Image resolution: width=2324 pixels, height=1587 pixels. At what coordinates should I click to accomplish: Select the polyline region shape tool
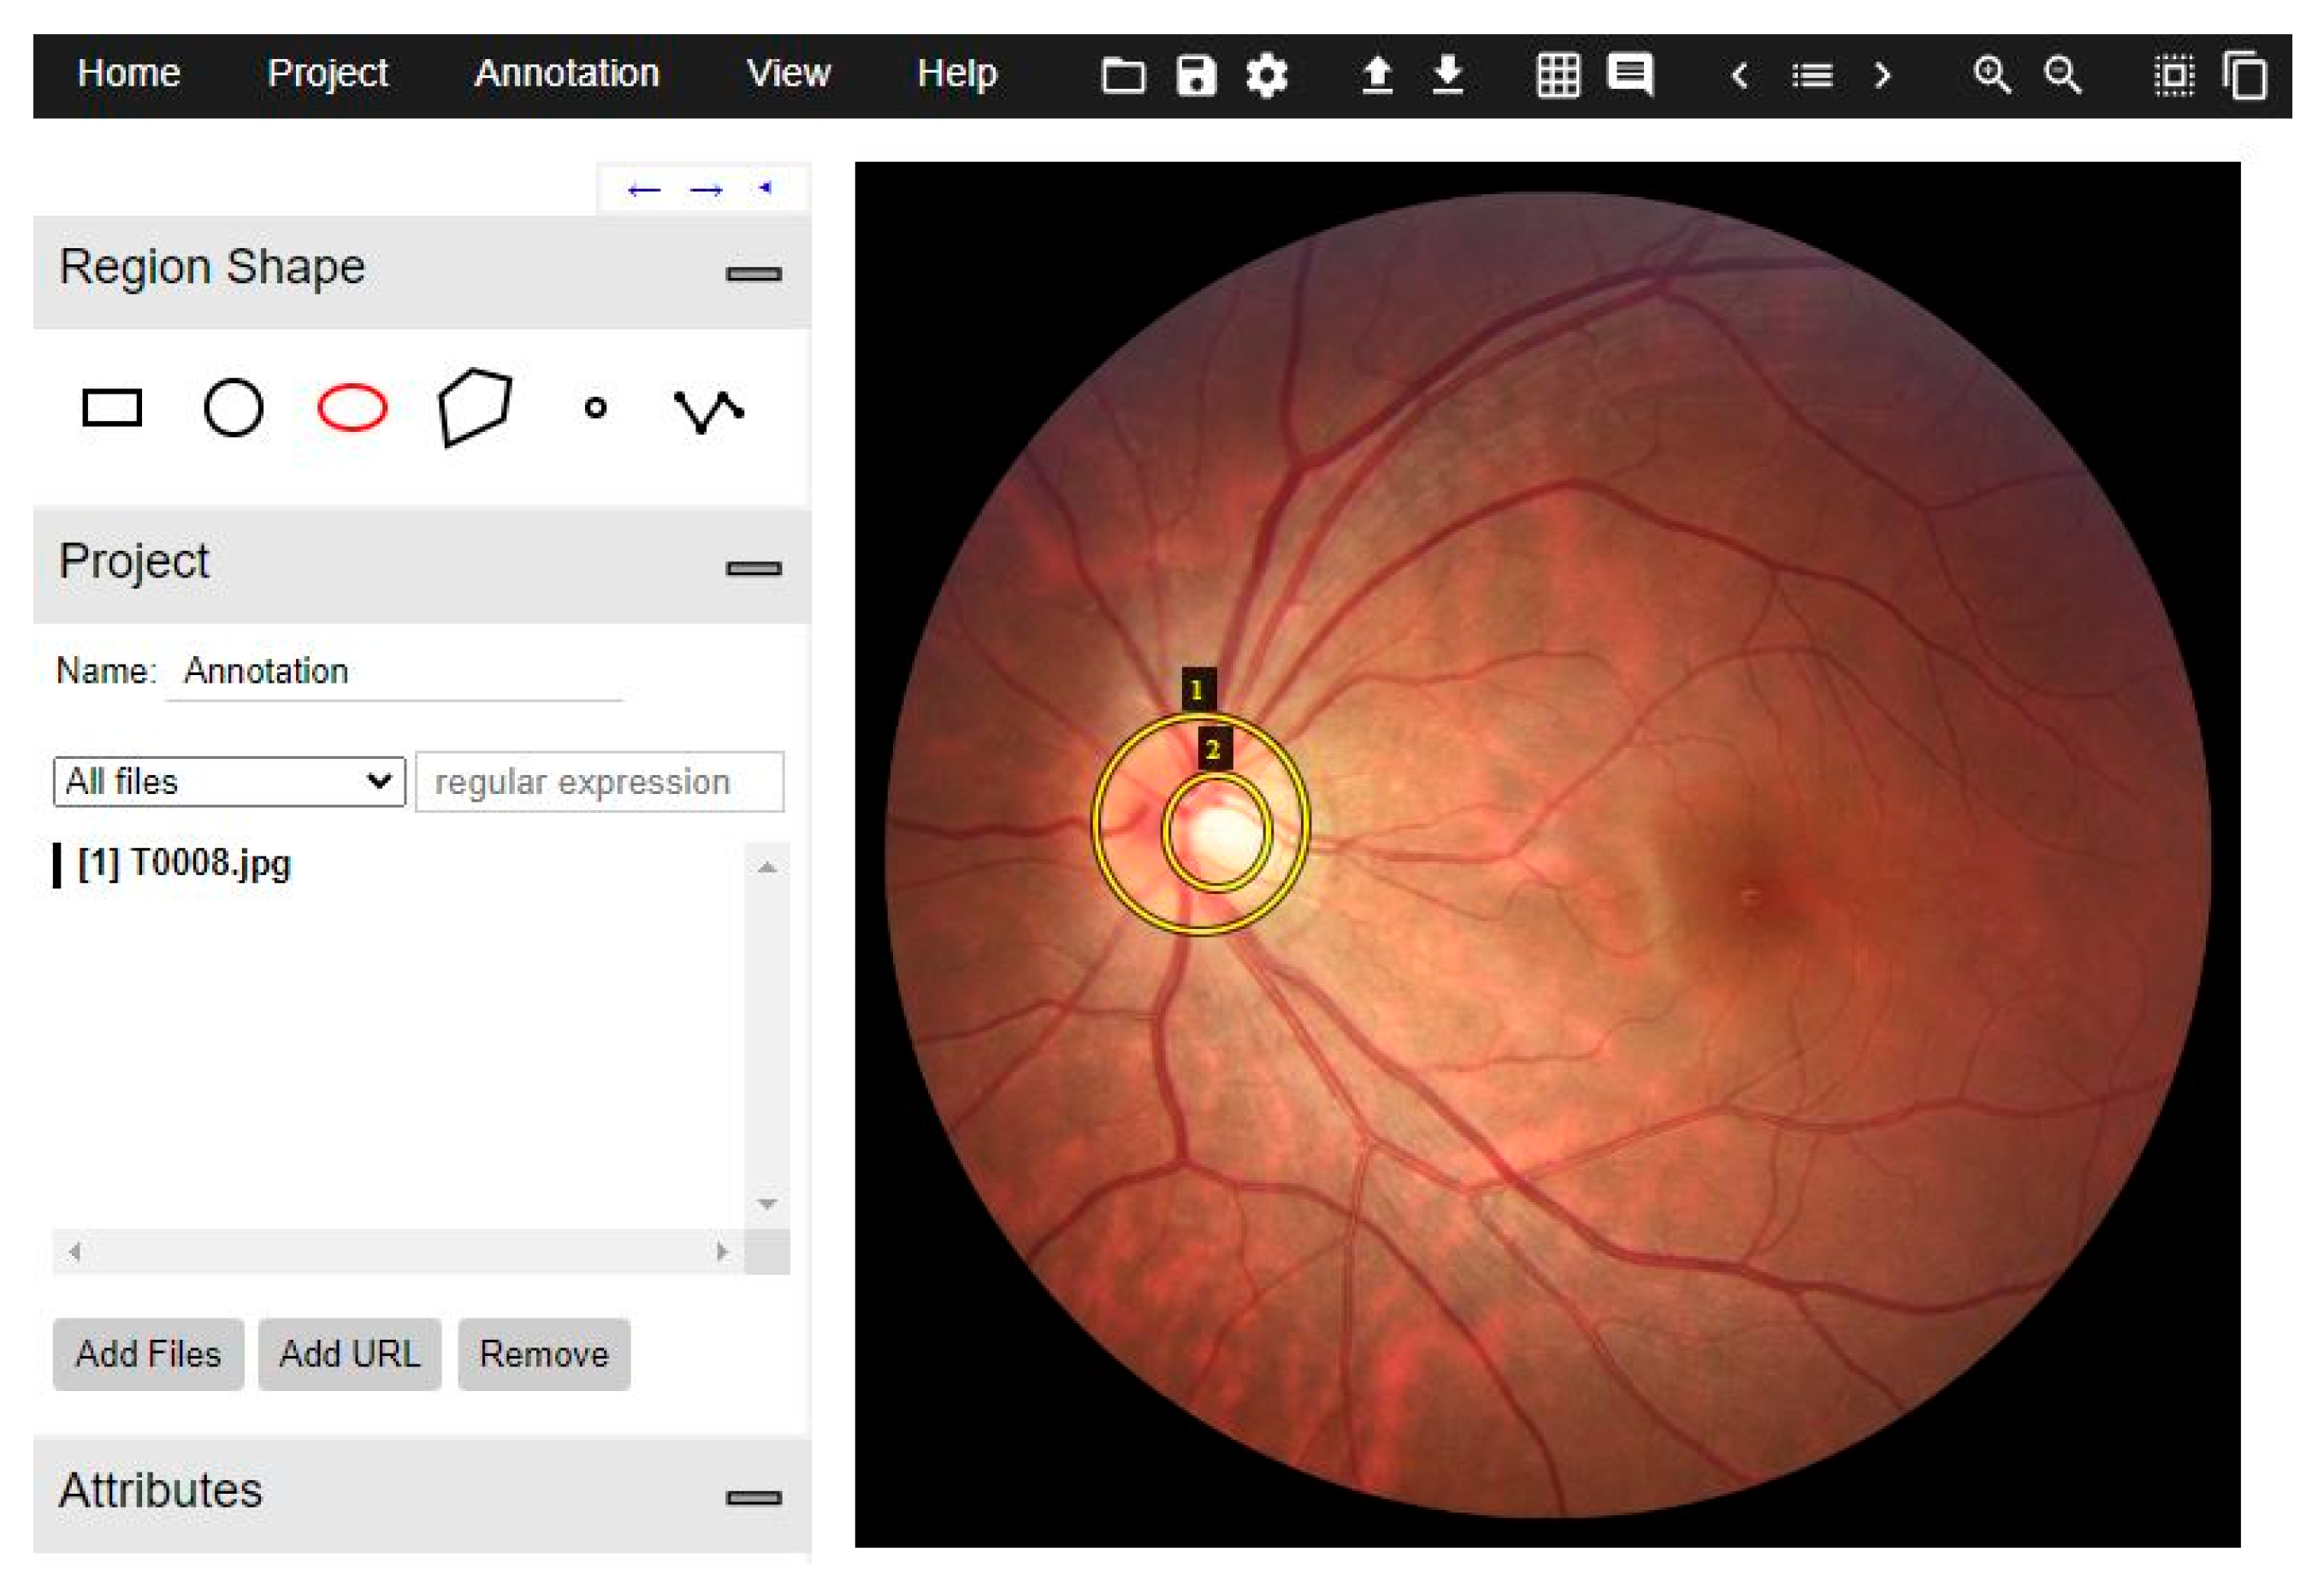click(708, 410)
